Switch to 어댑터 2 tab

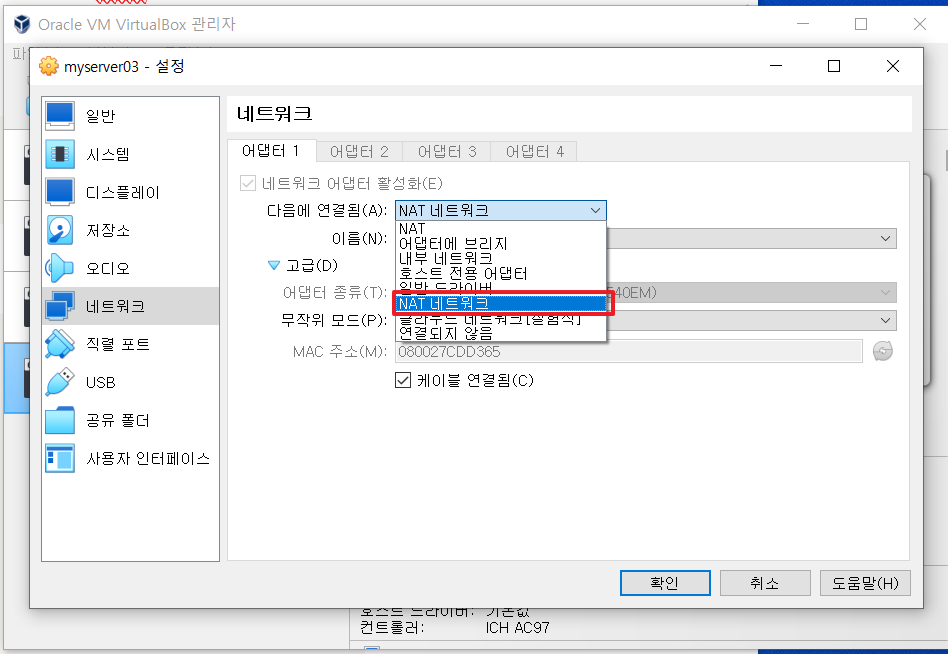click(359, 151)
